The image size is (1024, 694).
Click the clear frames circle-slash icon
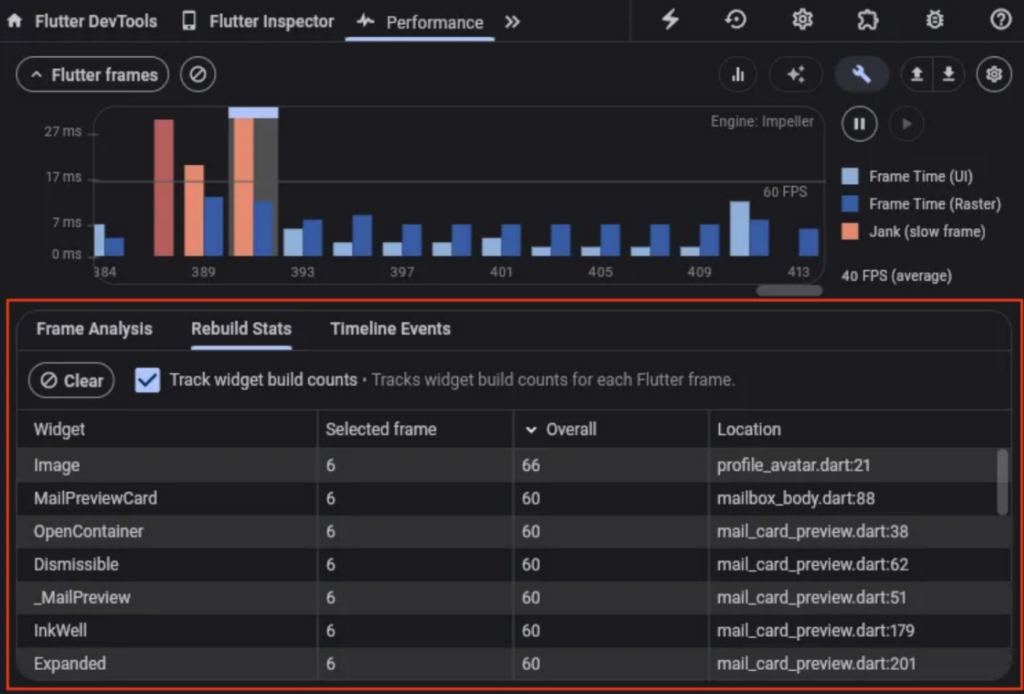click(x=198, y=75)
